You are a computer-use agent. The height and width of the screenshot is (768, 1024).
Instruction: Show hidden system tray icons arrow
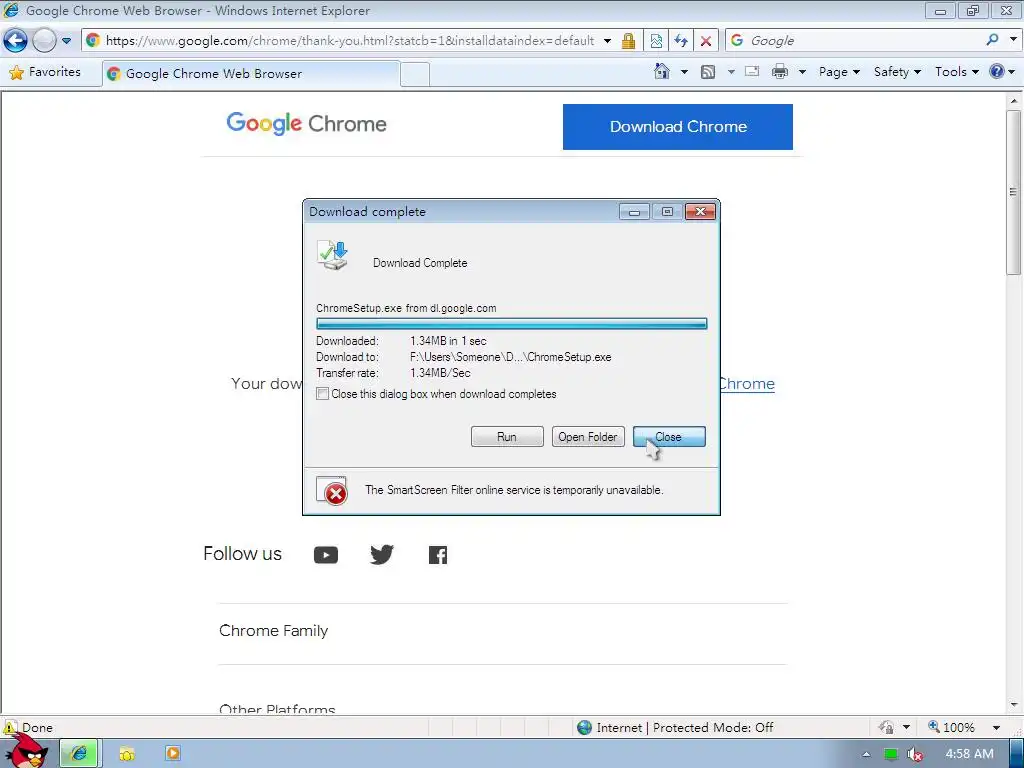[866, 754]
